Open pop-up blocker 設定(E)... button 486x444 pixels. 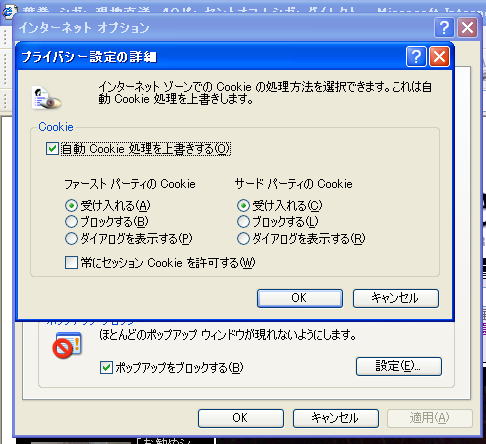[x=399, y=366]
